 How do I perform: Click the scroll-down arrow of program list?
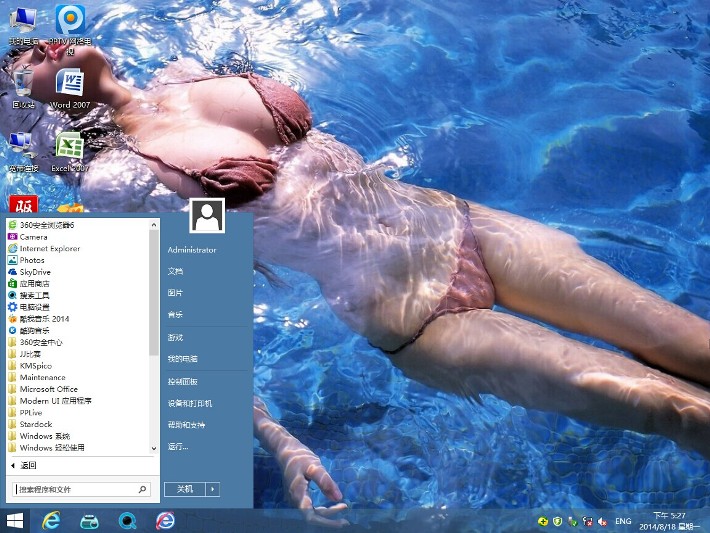(154, 448)
